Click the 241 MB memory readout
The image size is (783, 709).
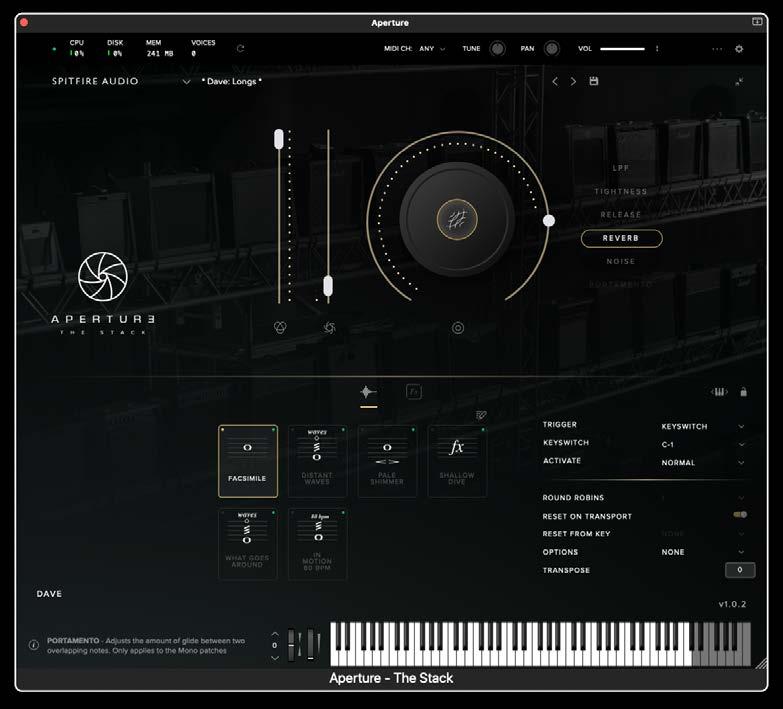pos(160,53)
